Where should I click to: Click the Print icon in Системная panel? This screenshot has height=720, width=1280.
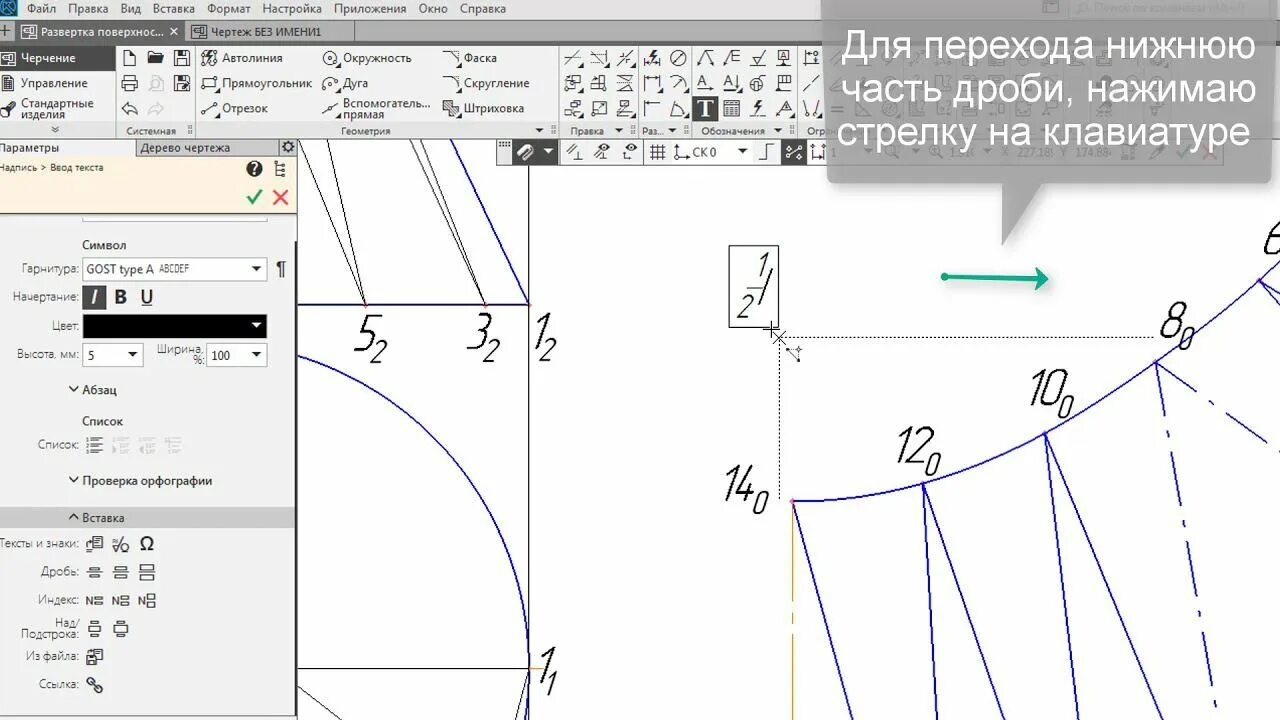point(129,83)
